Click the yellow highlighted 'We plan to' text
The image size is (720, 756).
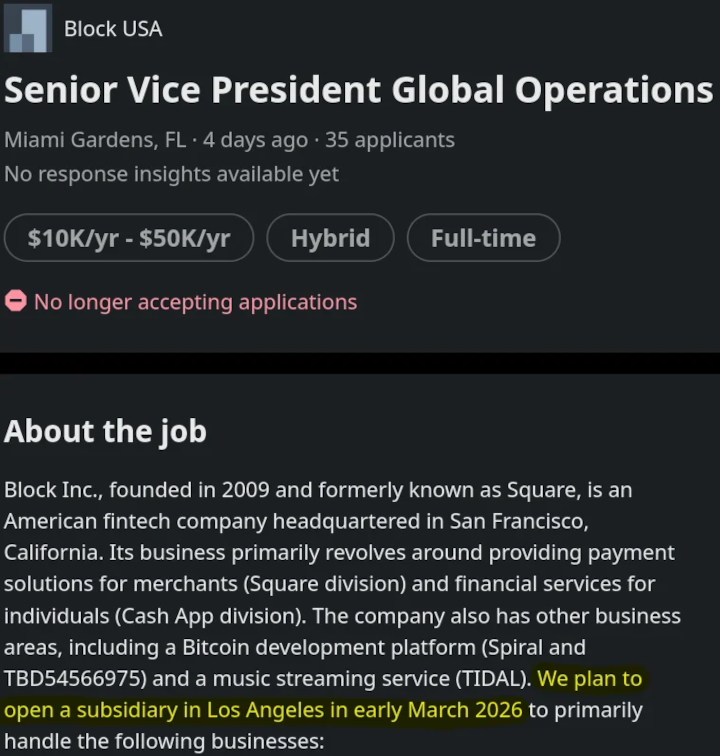point(590,679)
